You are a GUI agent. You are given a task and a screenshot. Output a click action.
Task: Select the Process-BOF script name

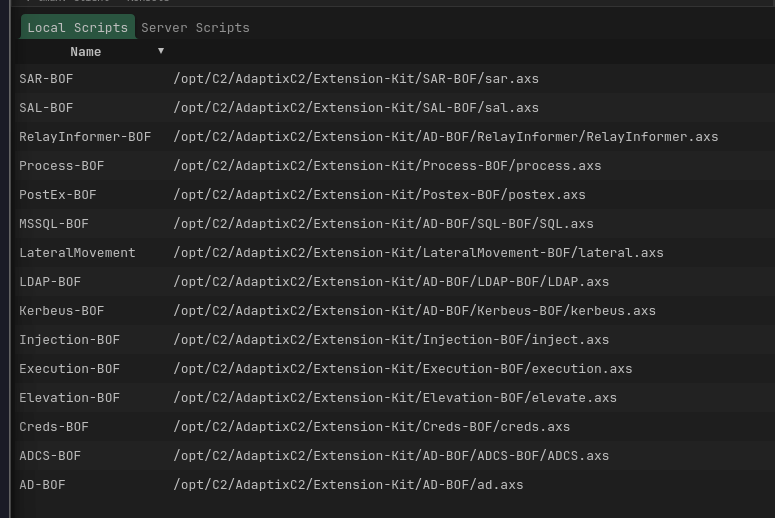pyautogui.click(x=61, y=165)
